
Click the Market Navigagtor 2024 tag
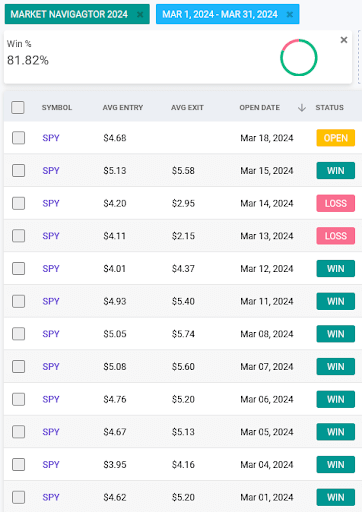(x=69, y=14)
